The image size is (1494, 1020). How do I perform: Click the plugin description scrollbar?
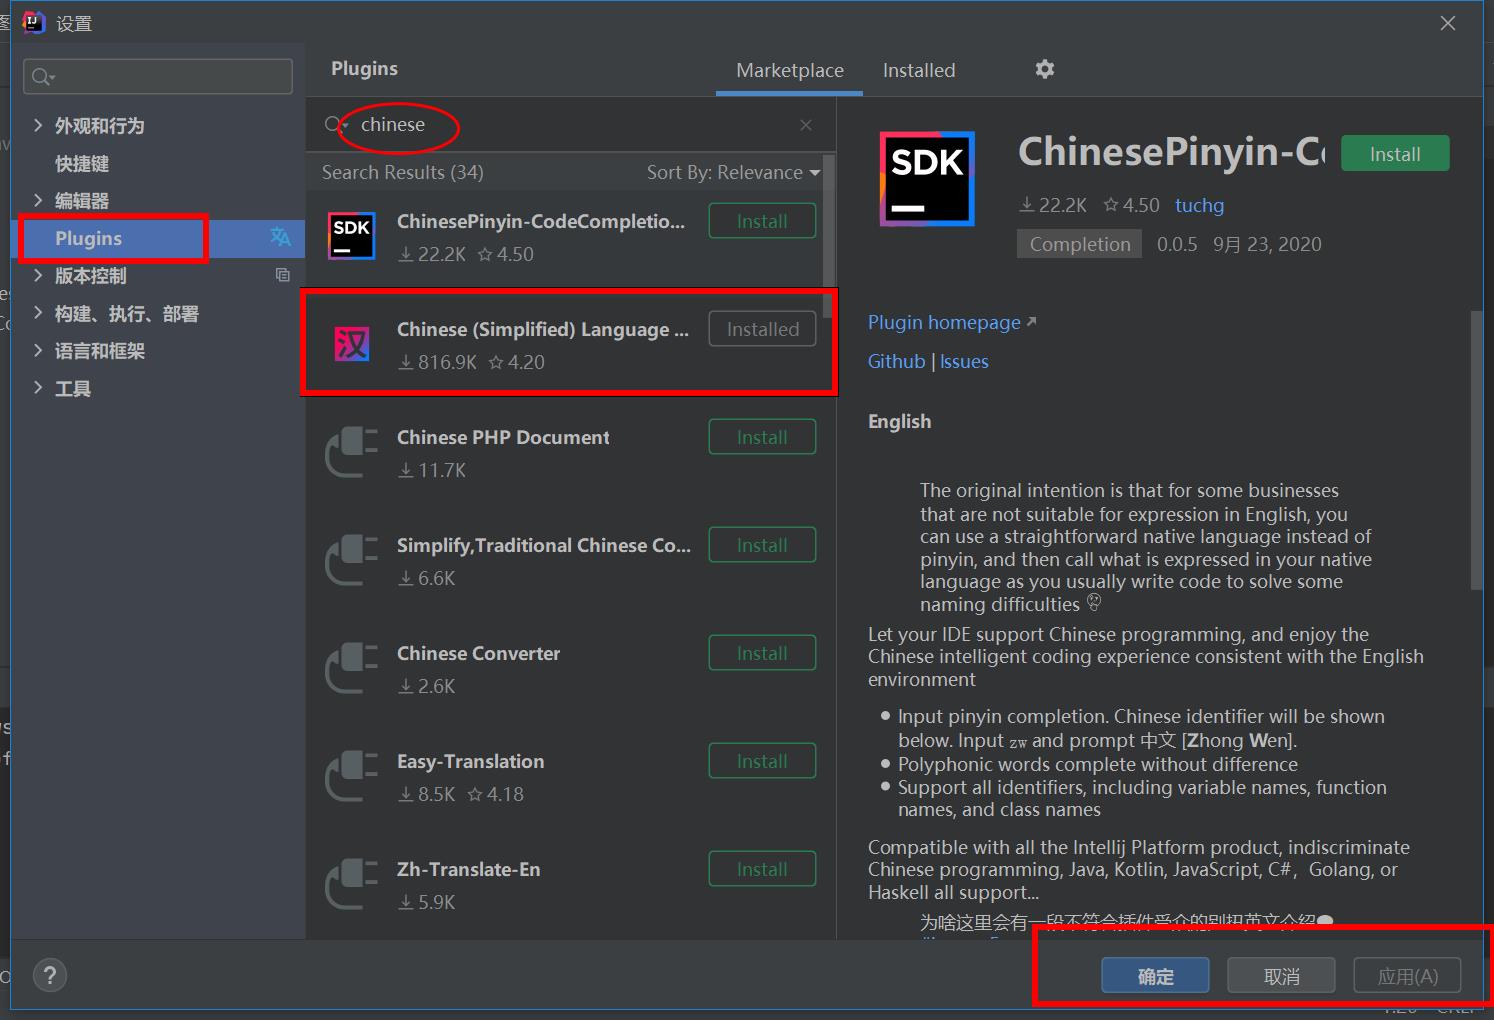click(1477, 450)
